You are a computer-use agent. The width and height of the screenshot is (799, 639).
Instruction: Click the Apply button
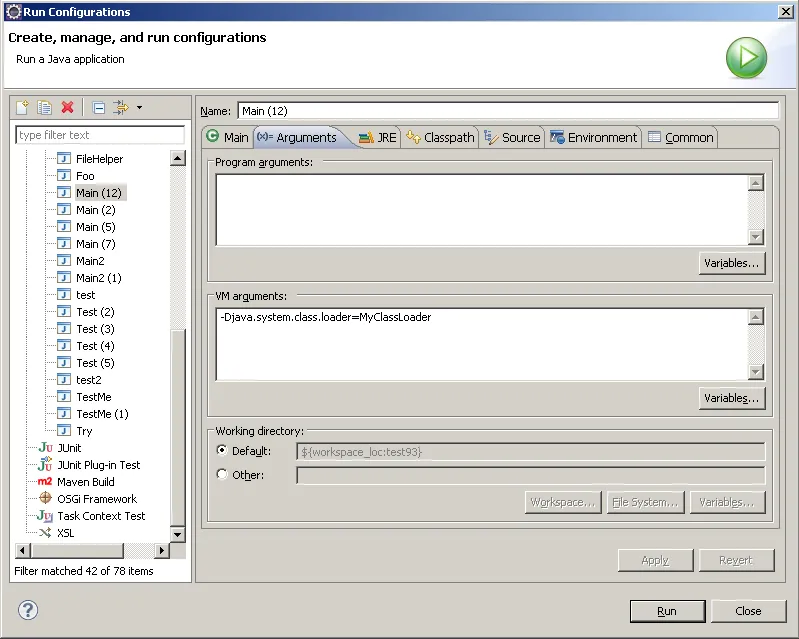[x=655, y=560]
